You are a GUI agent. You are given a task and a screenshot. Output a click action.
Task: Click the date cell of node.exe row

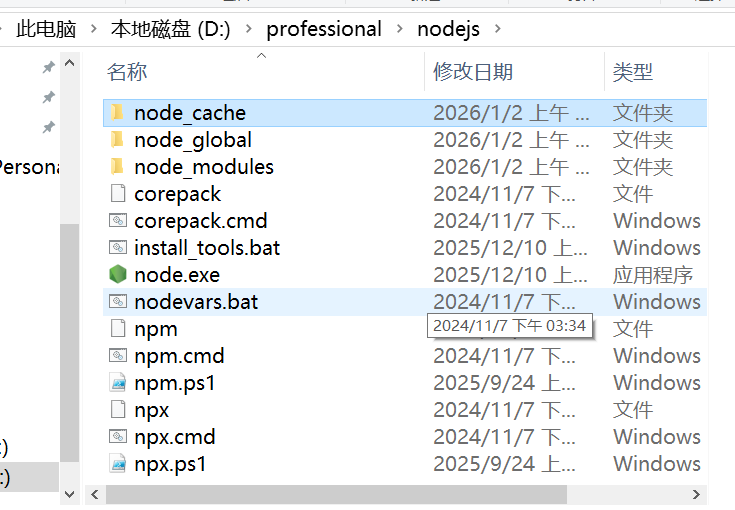click(510, 275)
